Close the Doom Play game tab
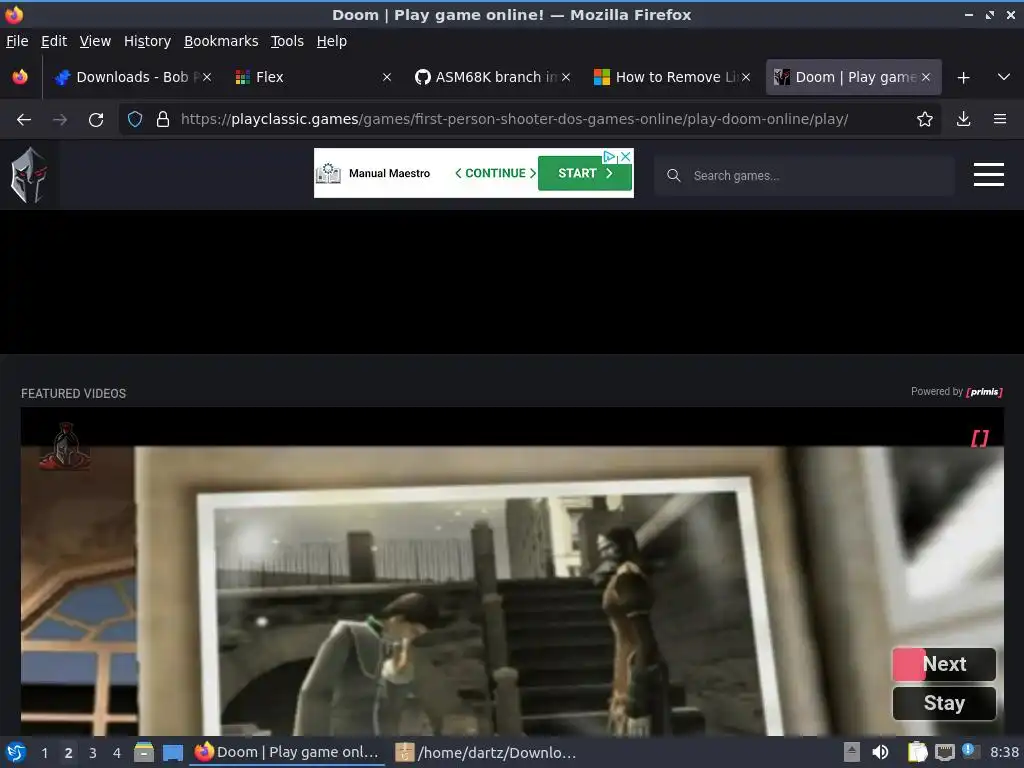Screen dimensions: 1024x768 coord(926,77)
